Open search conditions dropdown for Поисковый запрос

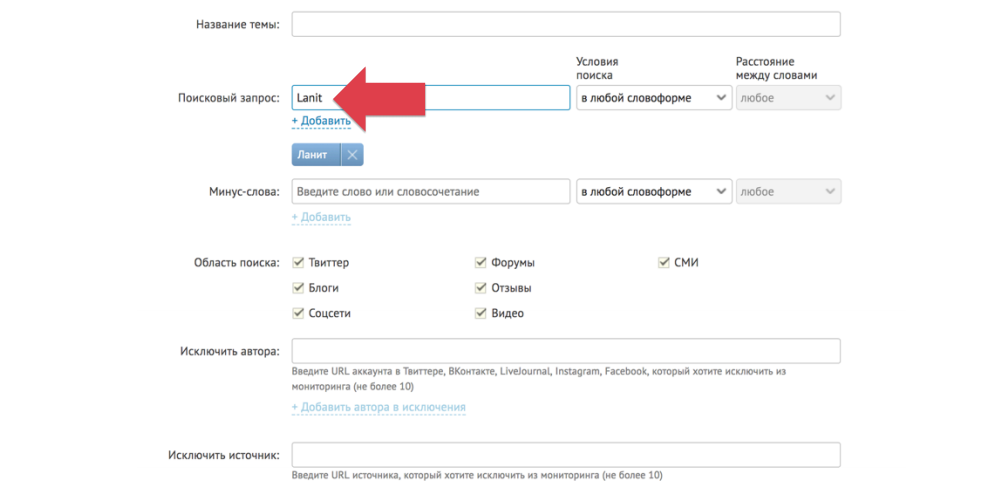pyautogui.click(x=654, y=98)
